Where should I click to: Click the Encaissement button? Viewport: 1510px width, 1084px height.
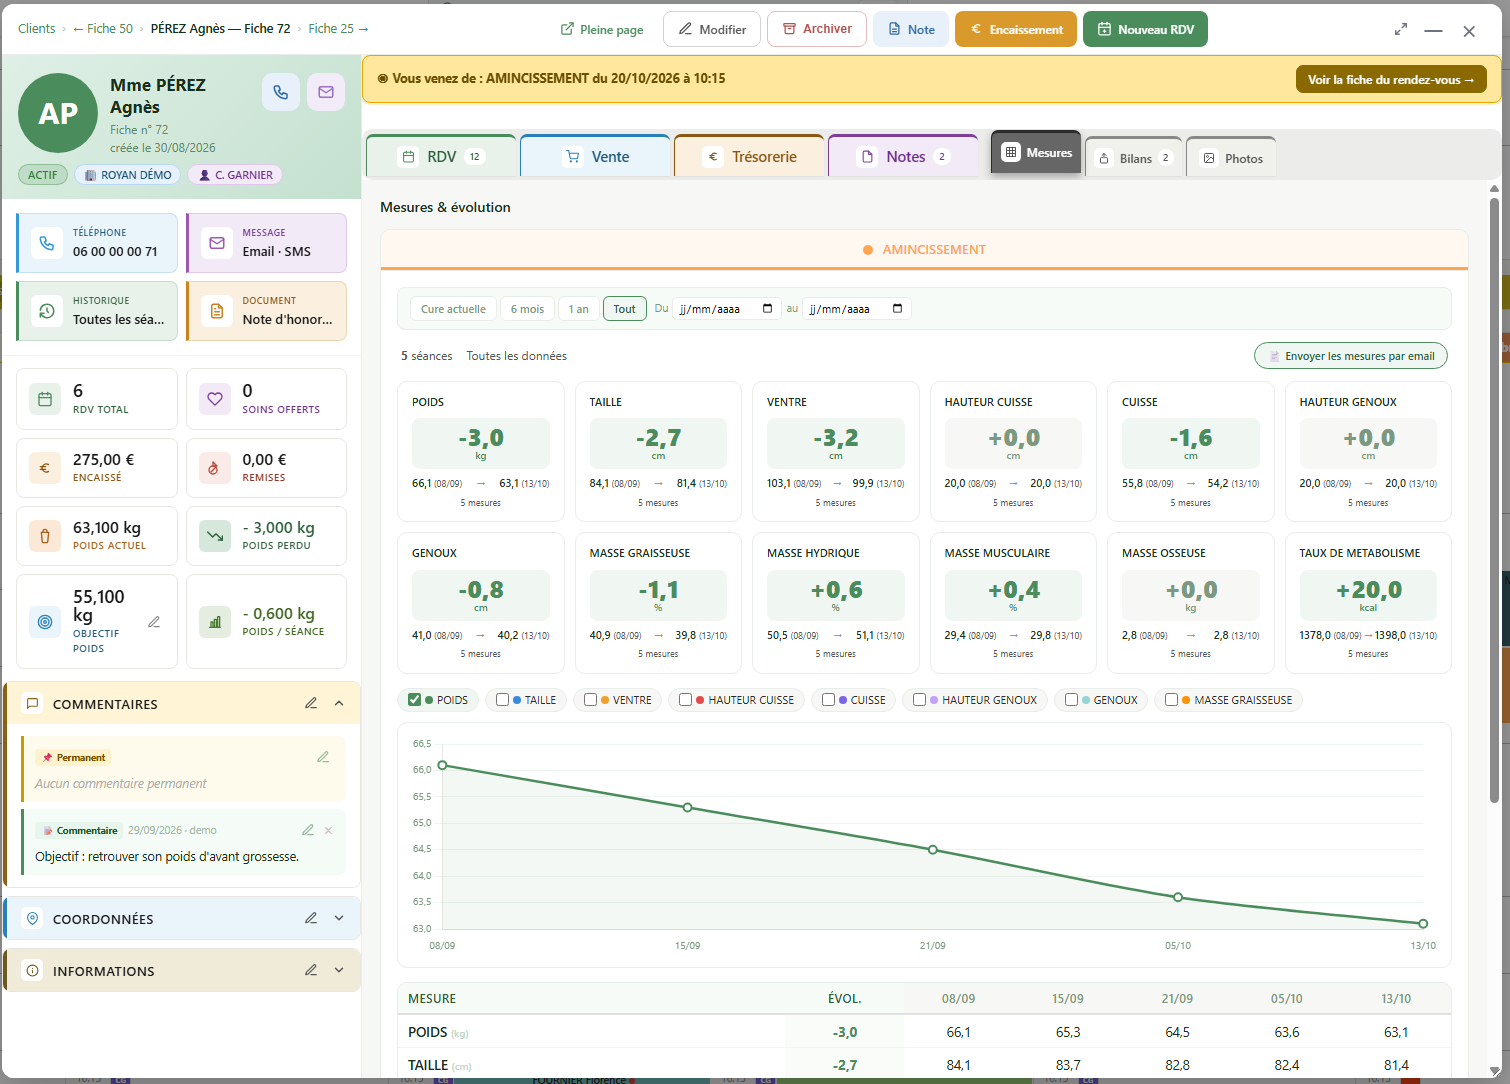click(1016, 29)
